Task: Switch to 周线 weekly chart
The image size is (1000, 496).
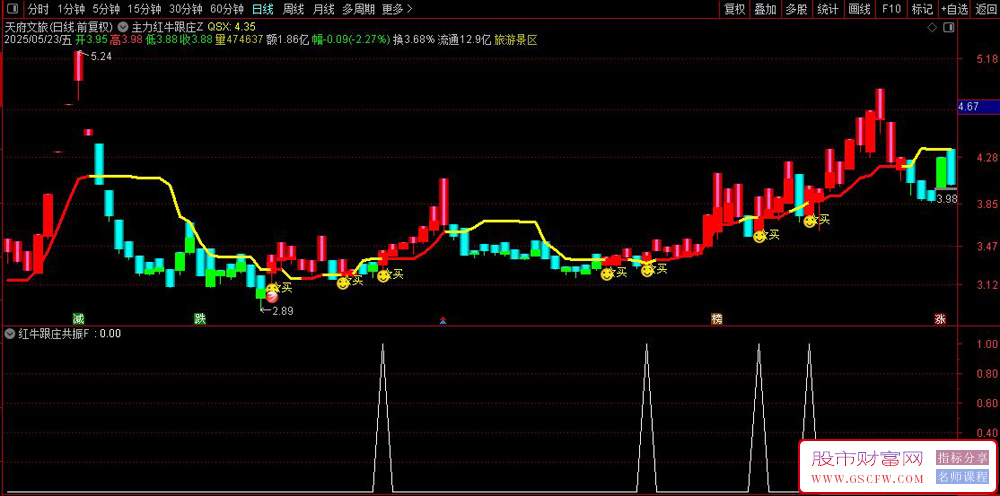Action: click(x=293, y=9)
